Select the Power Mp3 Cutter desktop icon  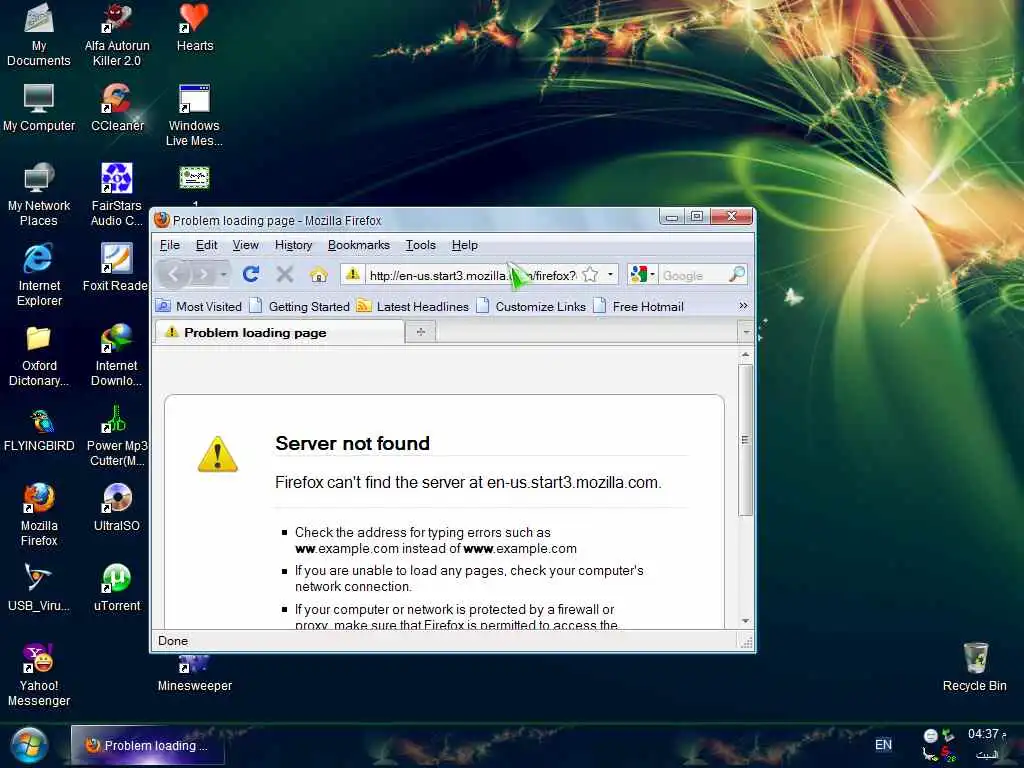click(117, 435)
